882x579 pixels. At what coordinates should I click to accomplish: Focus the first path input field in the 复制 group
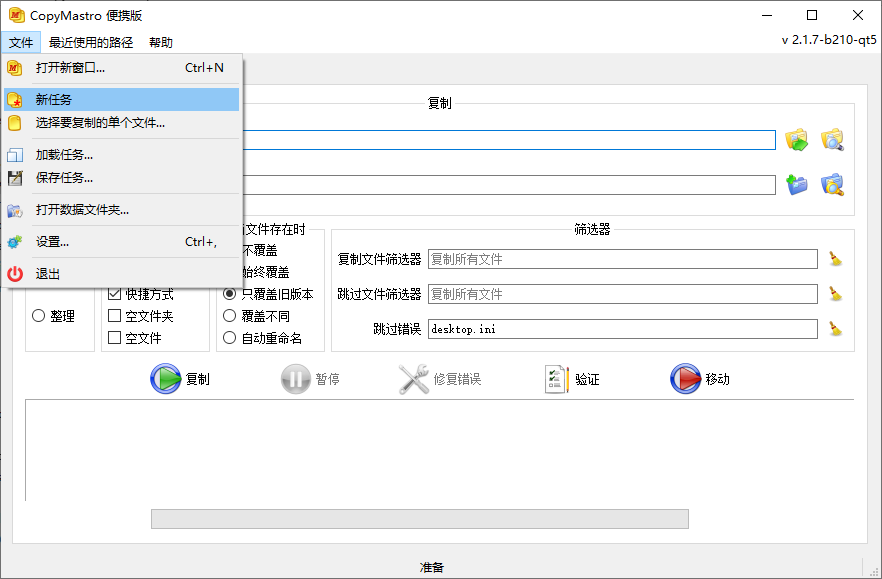click(x=508, y=140)
